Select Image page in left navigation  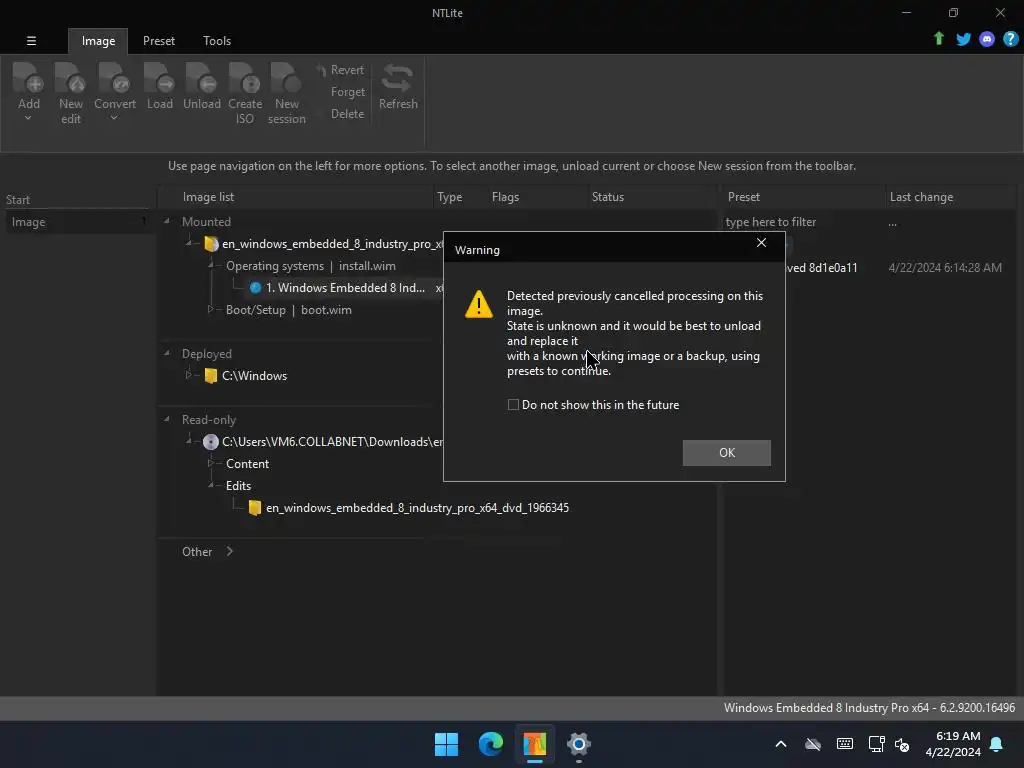[78, 222]
